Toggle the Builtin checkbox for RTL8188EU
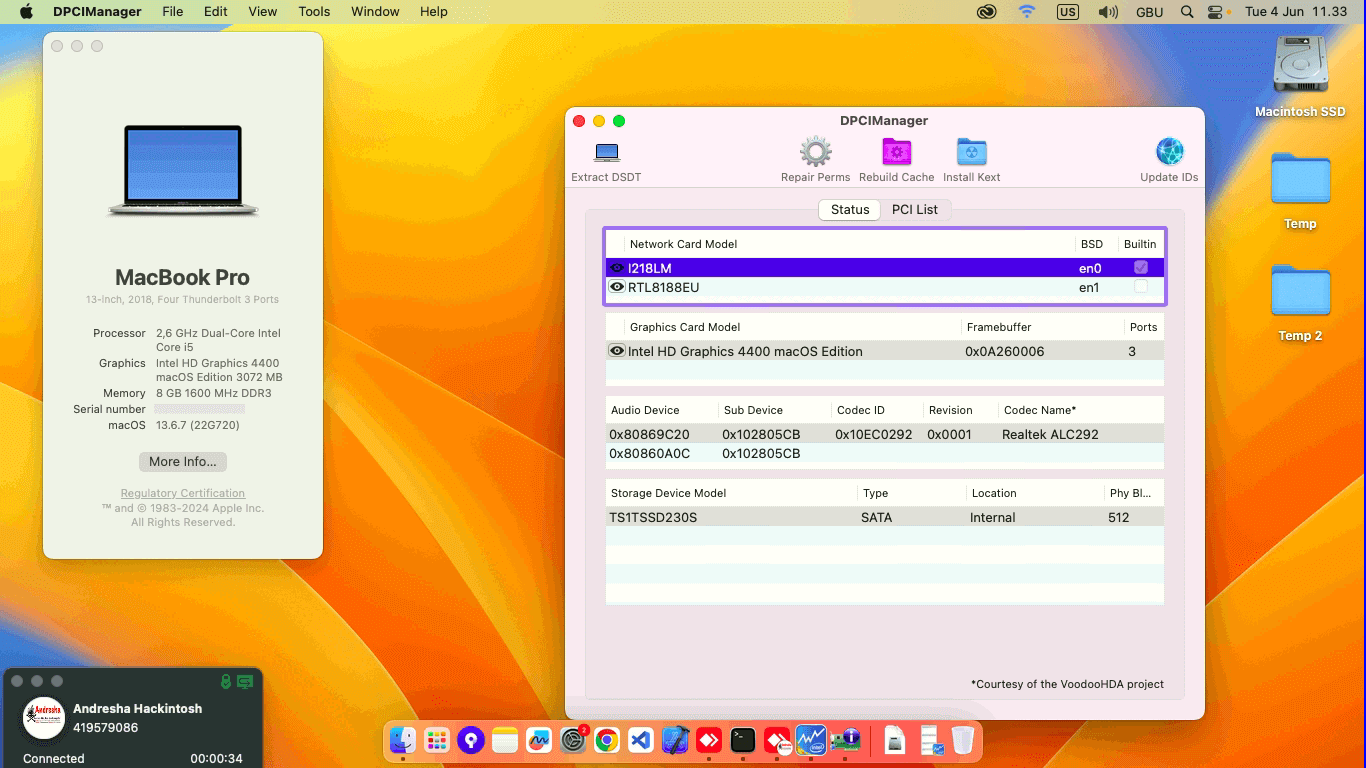 [x=1141, y=287]
